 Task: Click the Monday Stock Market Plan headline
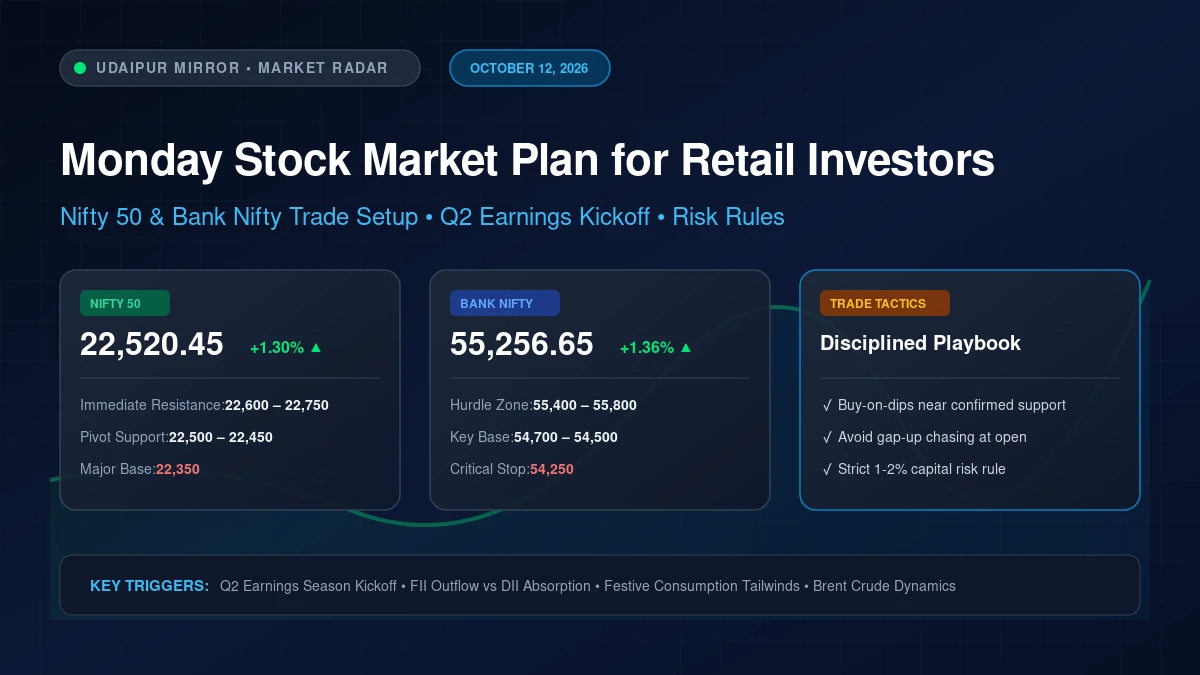click(x=528, y=161)
